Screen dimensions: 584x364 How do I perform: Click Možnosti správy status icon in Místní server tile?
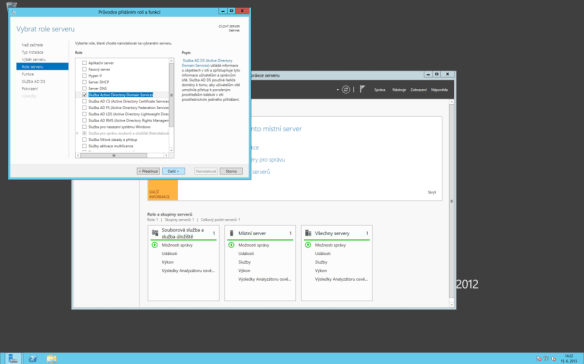point(231,245)
